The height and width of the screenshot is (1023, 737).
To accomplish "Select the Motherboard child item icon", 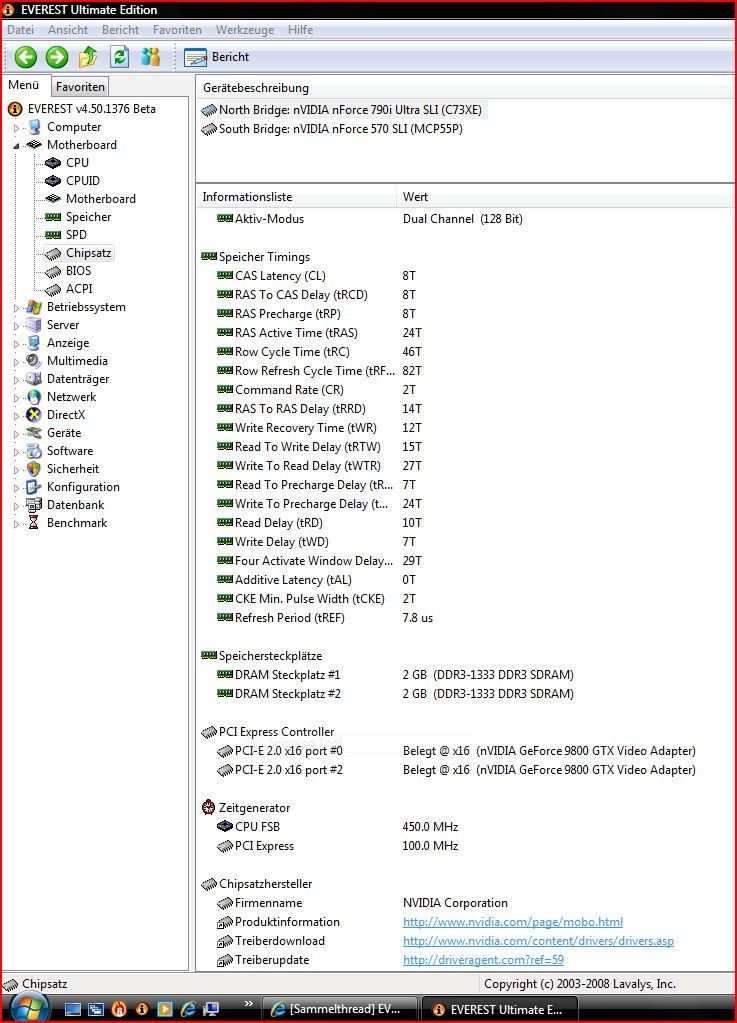I will (x=53, y=198).
